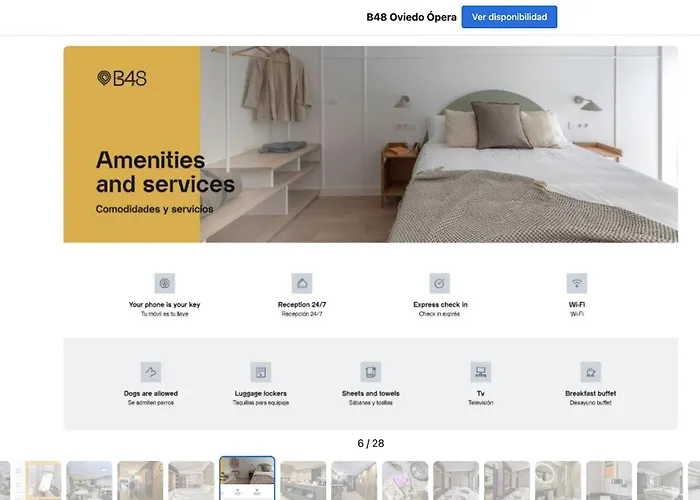Image resolution: width=700 pixels, height=500 pixels.
Task: Click the Luggage lockers icon
Action: point(261,372)
